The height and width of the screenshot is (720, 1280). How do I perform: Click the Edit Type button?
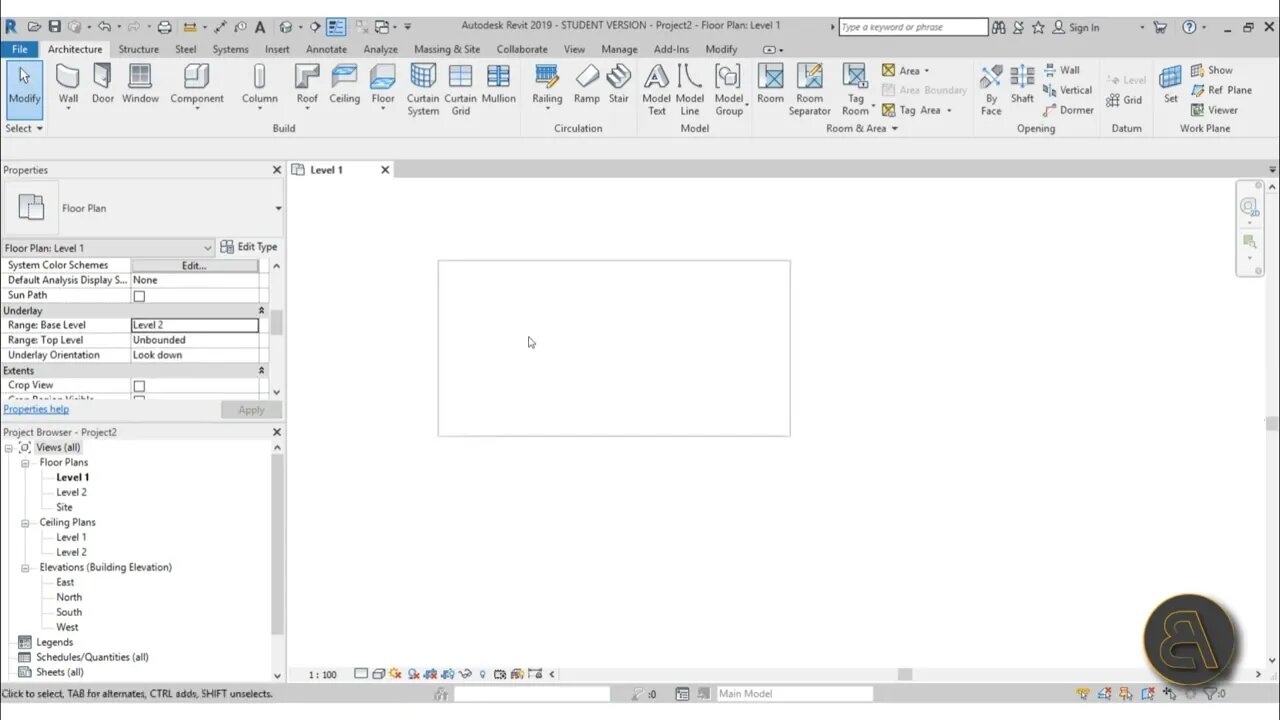[x=249, y=247]
